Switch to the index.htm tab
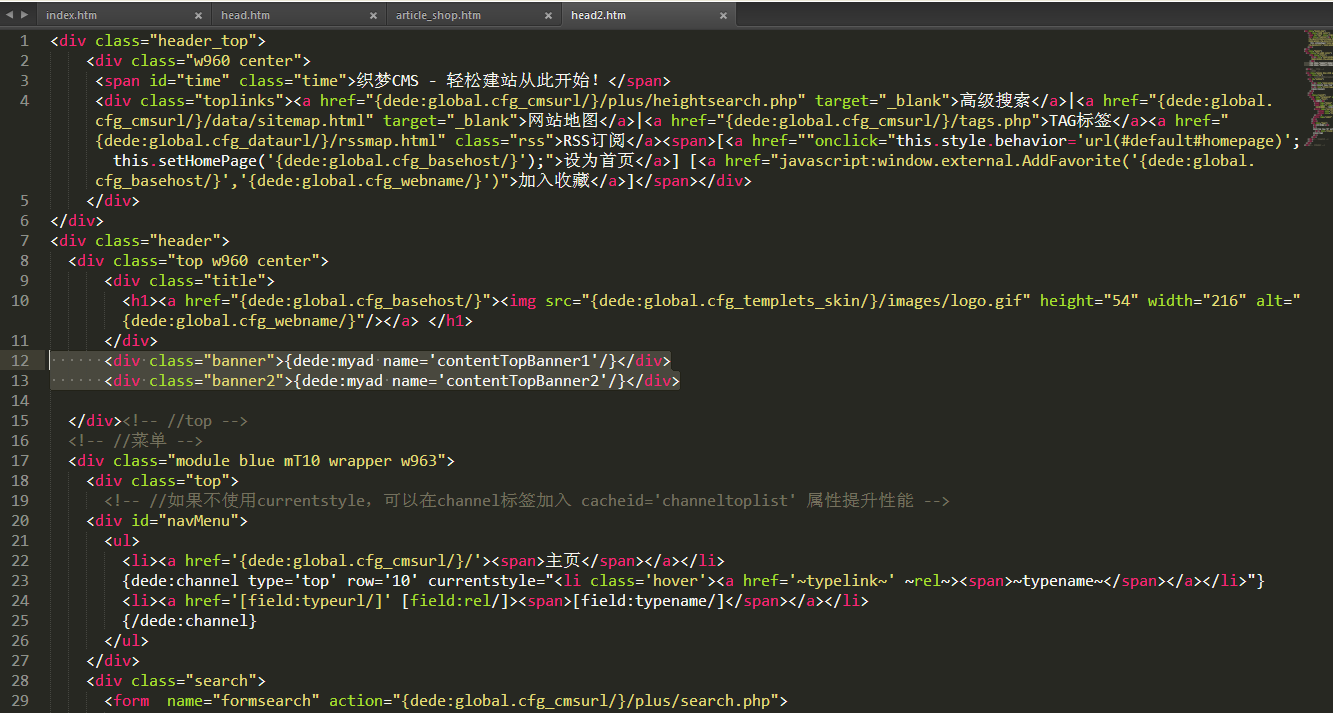 [x=72, y=15]
